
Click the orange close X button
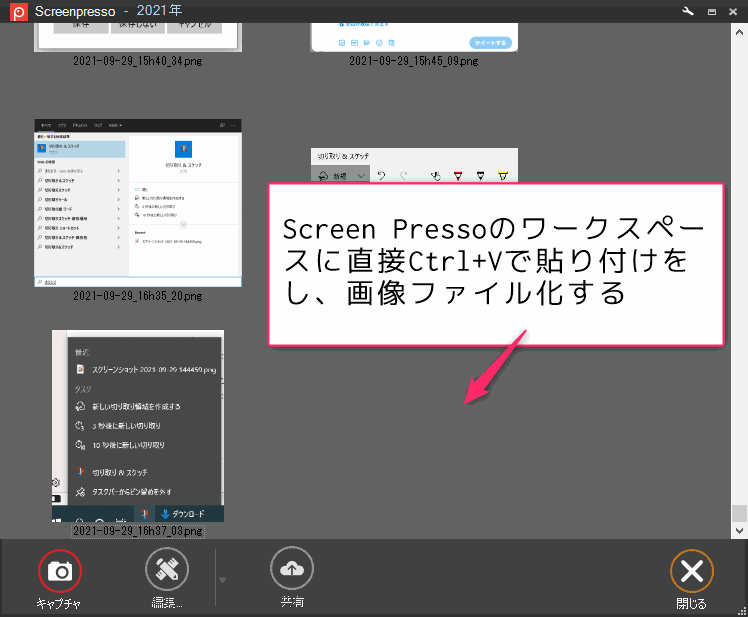(692, 571)
